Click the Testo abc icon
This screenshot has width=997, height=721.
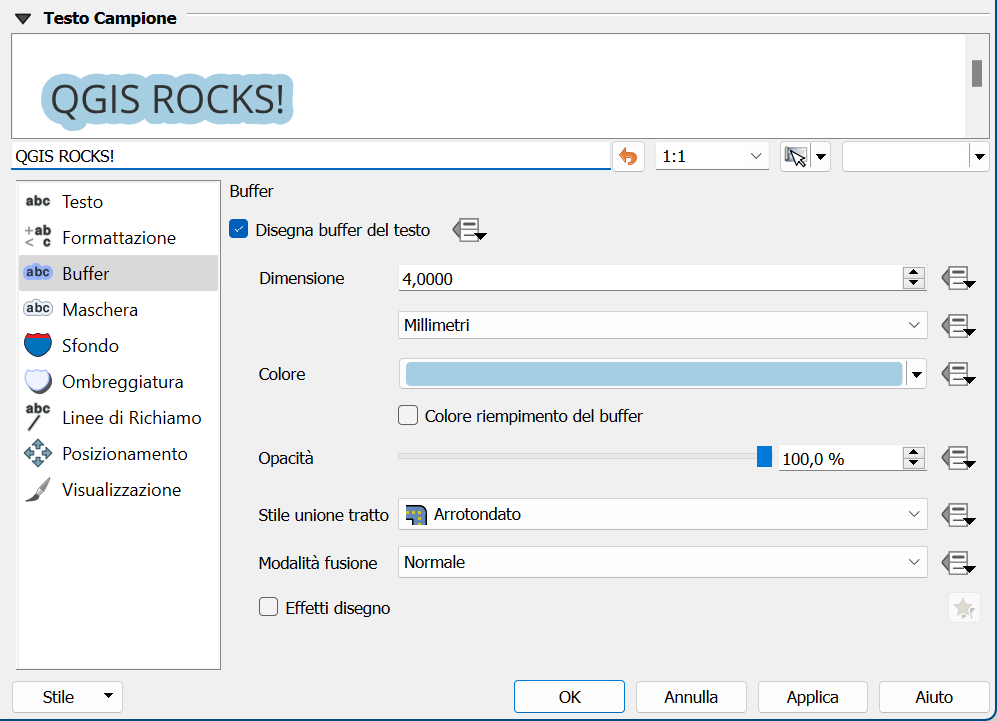(x=38, y=201)
